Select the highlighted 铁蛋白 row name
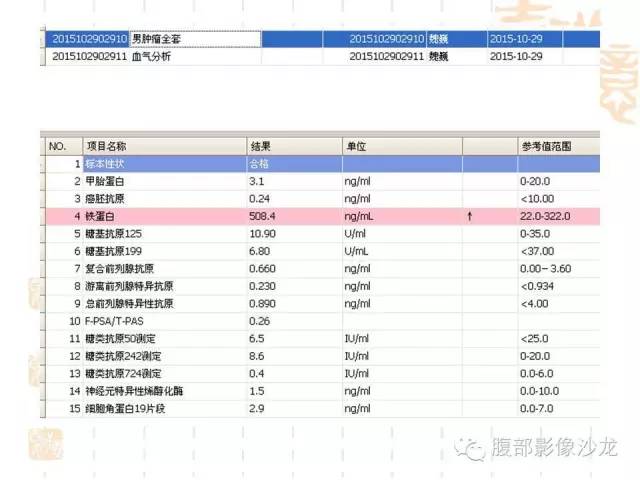640x480 pixels. tap(100, 216)
